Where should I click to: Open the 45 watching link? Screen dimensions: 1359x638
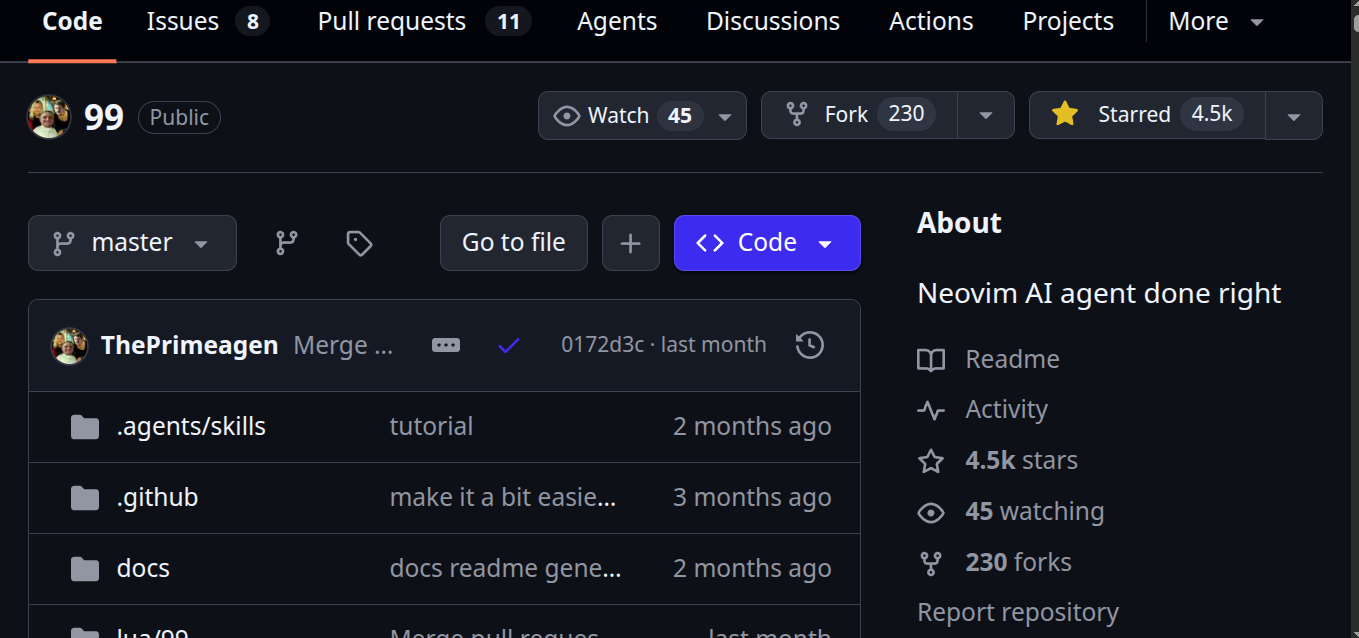pyautogui.click(x=1034, y=512)
